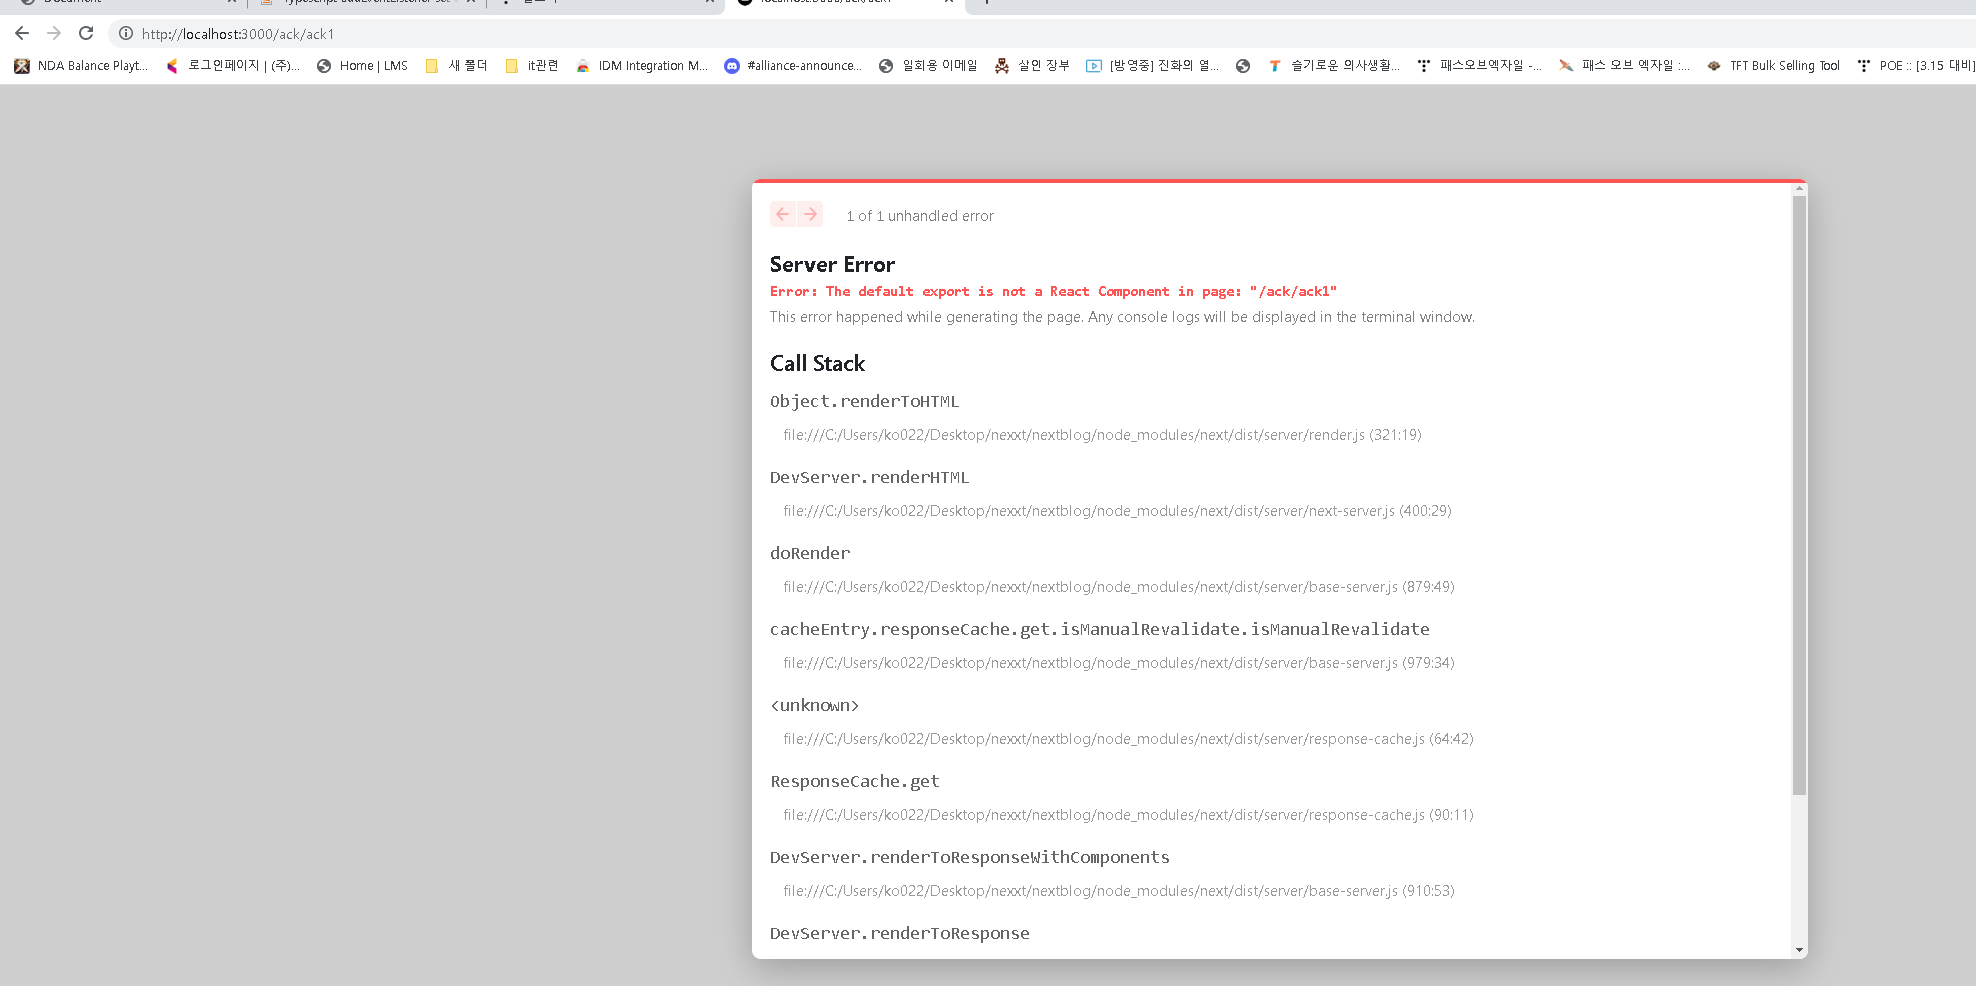Open the 살인 장부 bookmark
Screen dimensions: 1976x986
tap(1032, 66)
